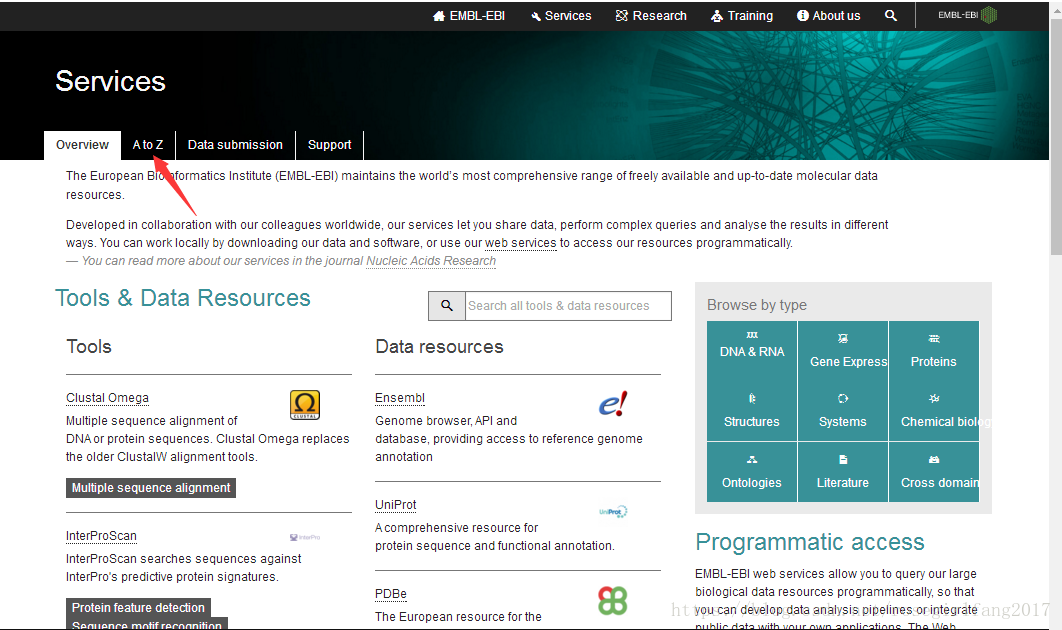The width and height of the screenshot is (1062, 630).
Task: Open the Ensembl link
Action: (x=400, y=398)
